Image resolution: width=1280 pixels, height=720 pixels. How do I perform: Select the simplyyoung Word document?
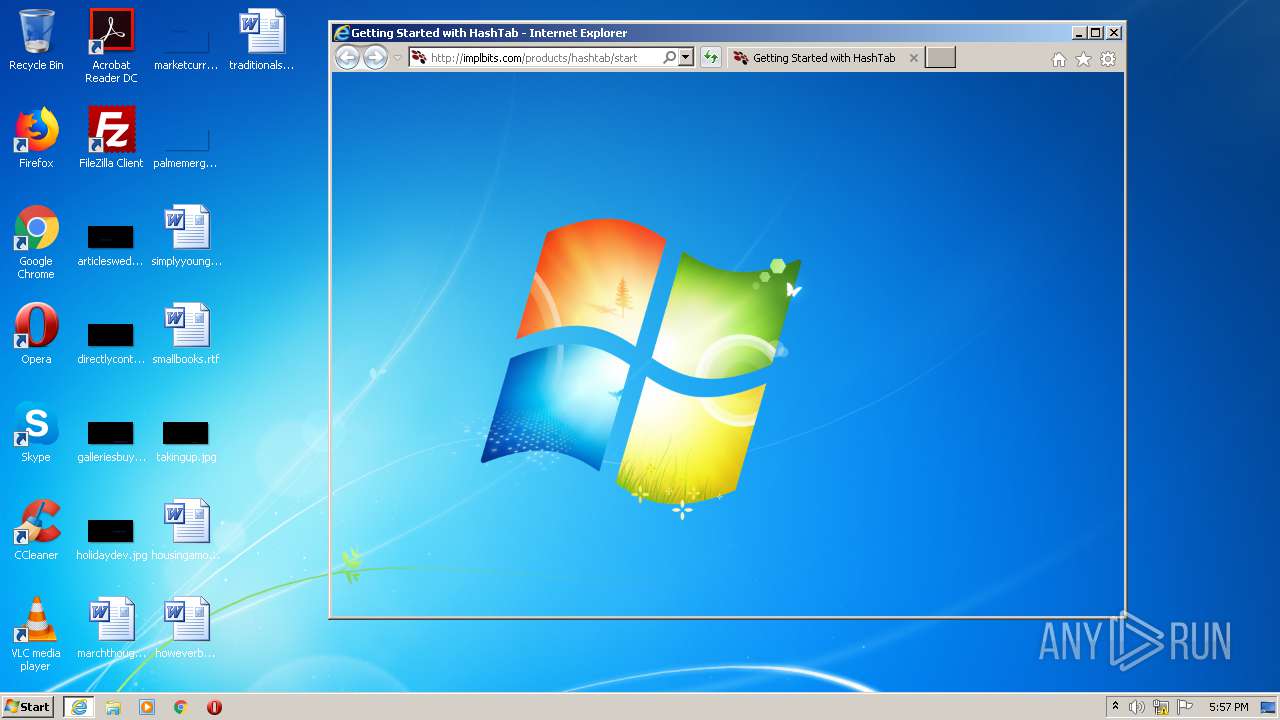coord(186,236)
